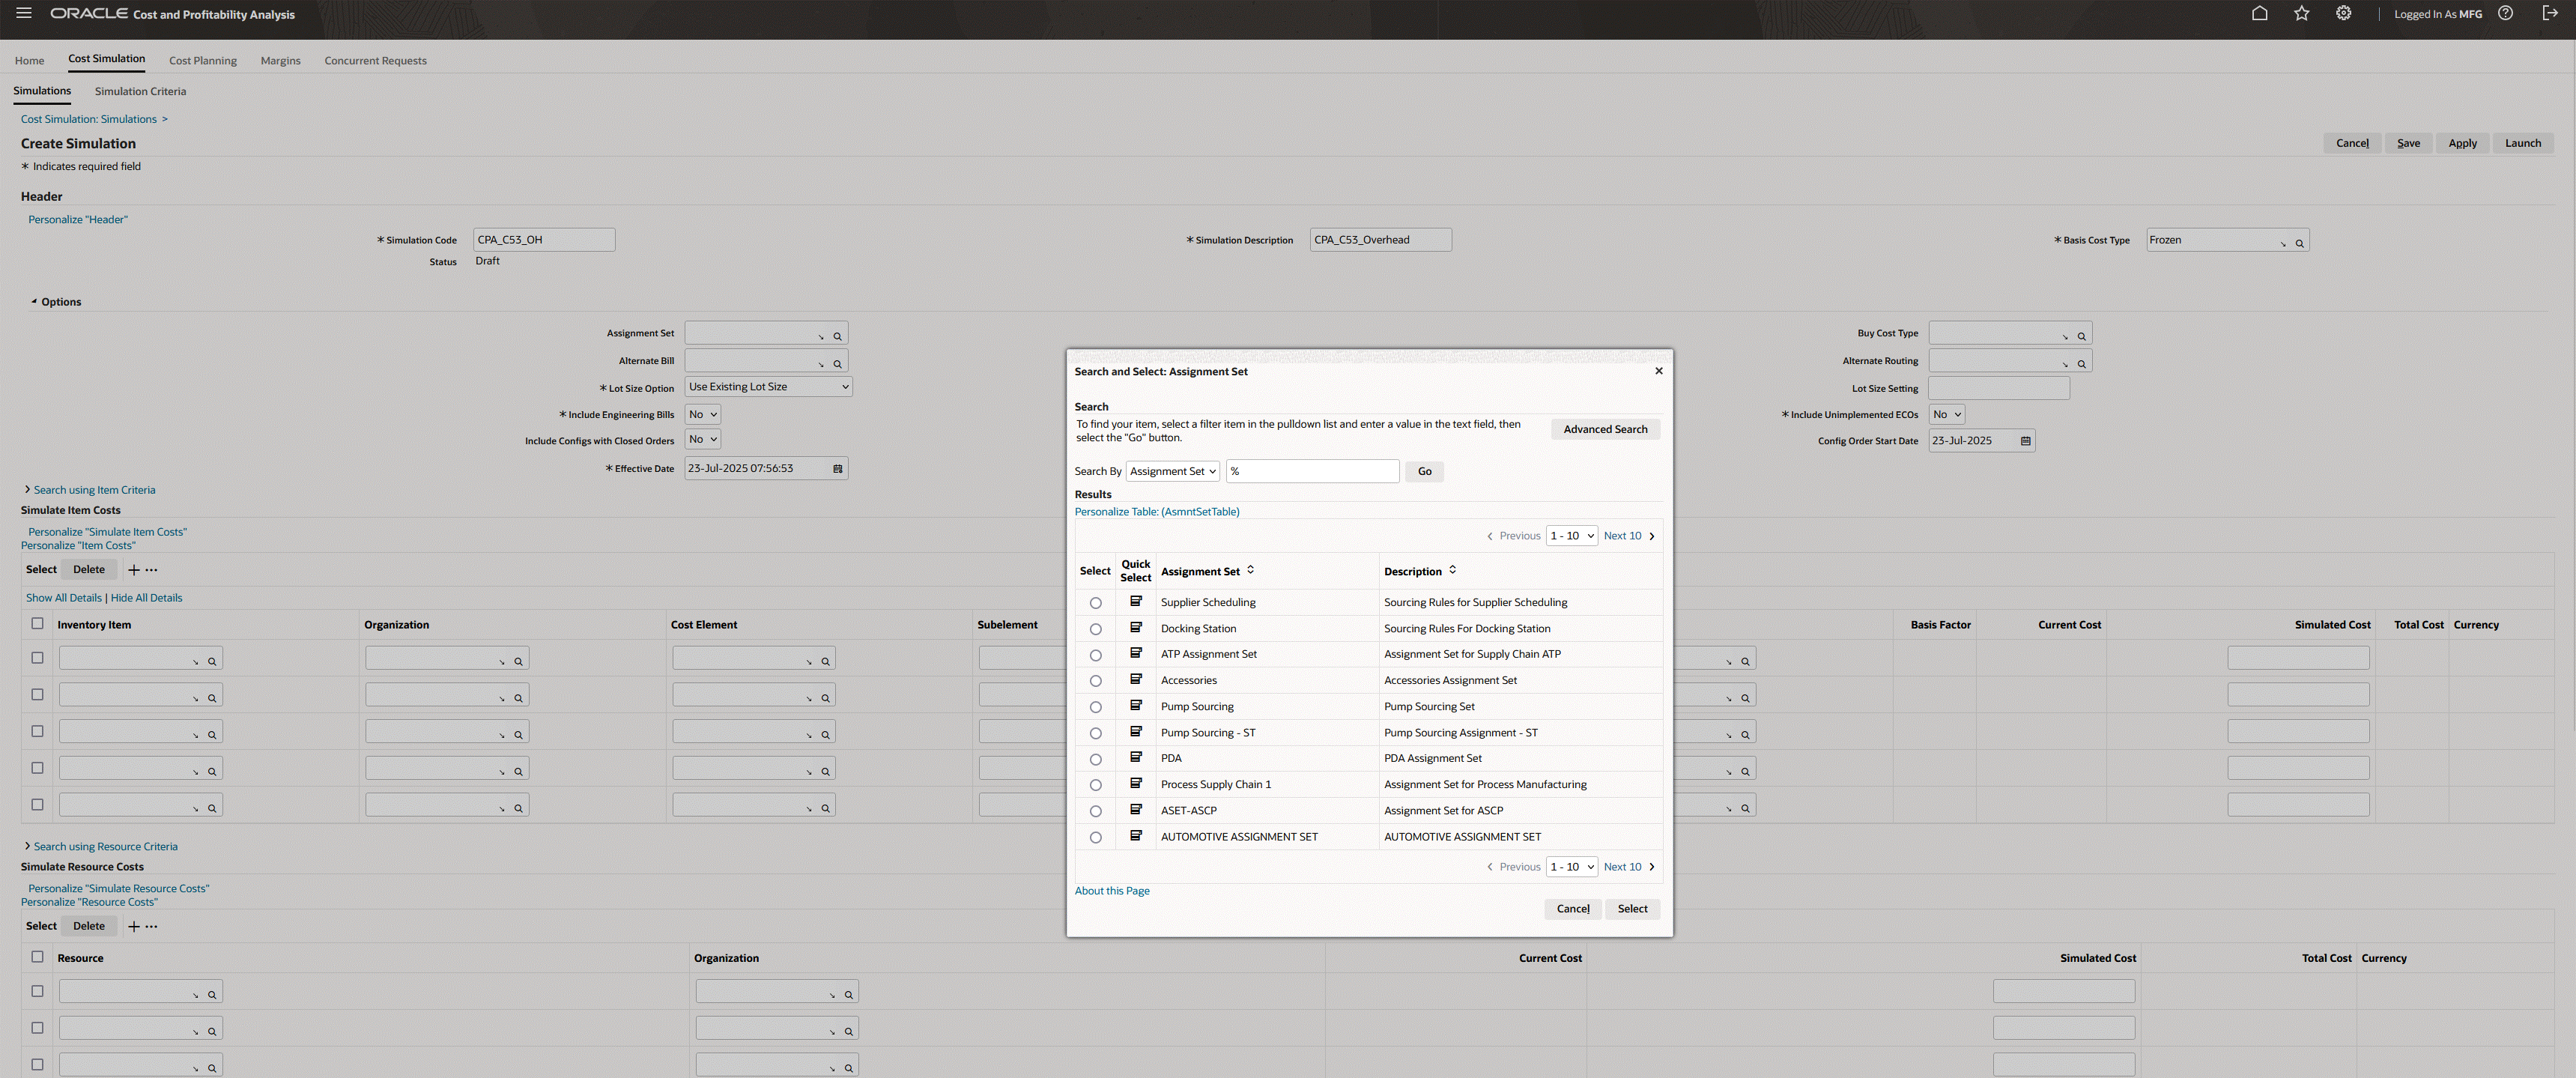This screenshot has height=1078, width=2576.
Task: Open Home icon in top header
Action: tap(2259, 14)
